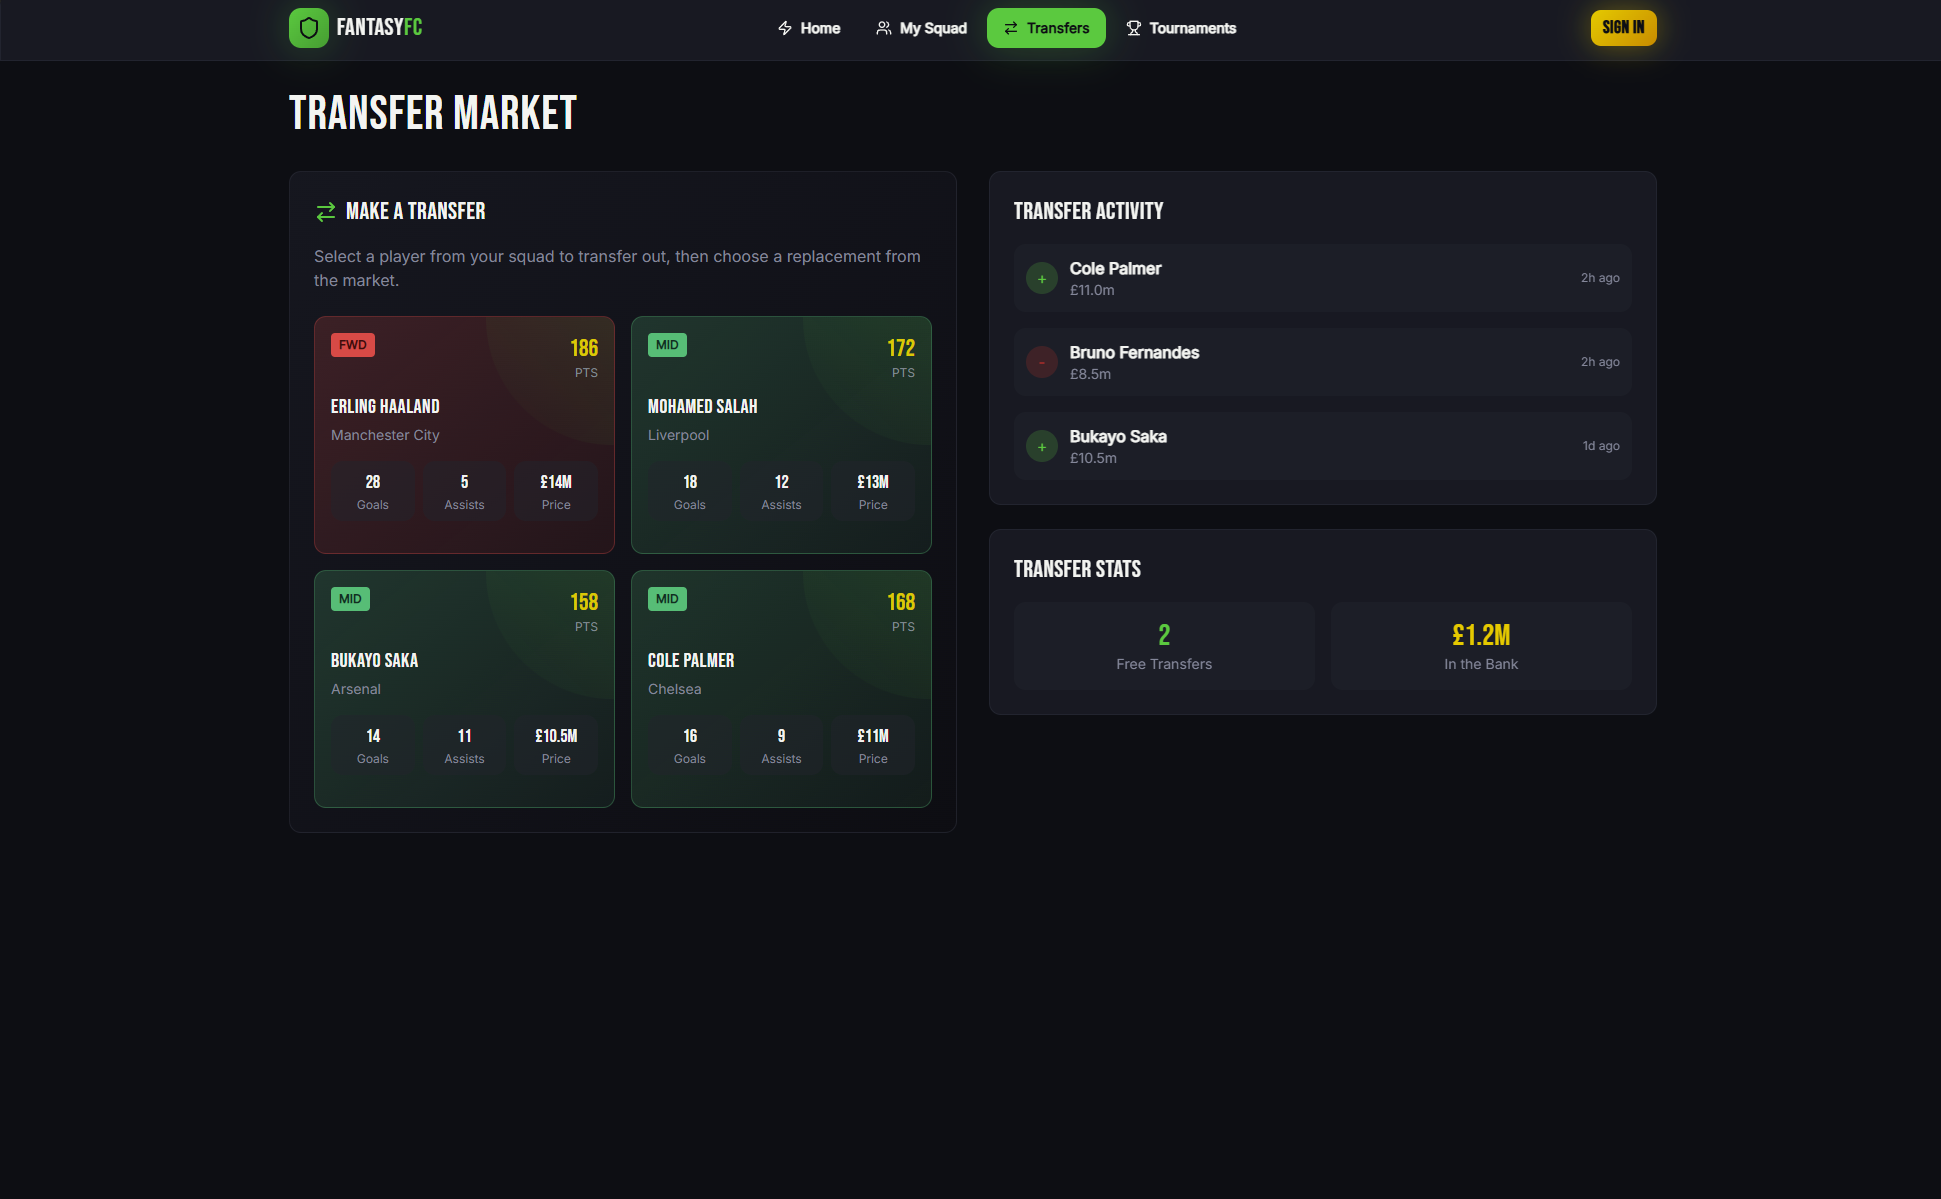Click Haaland's £14M price box
The width and height of the screenshot is (1941, 1199).
tap(556, 491)
